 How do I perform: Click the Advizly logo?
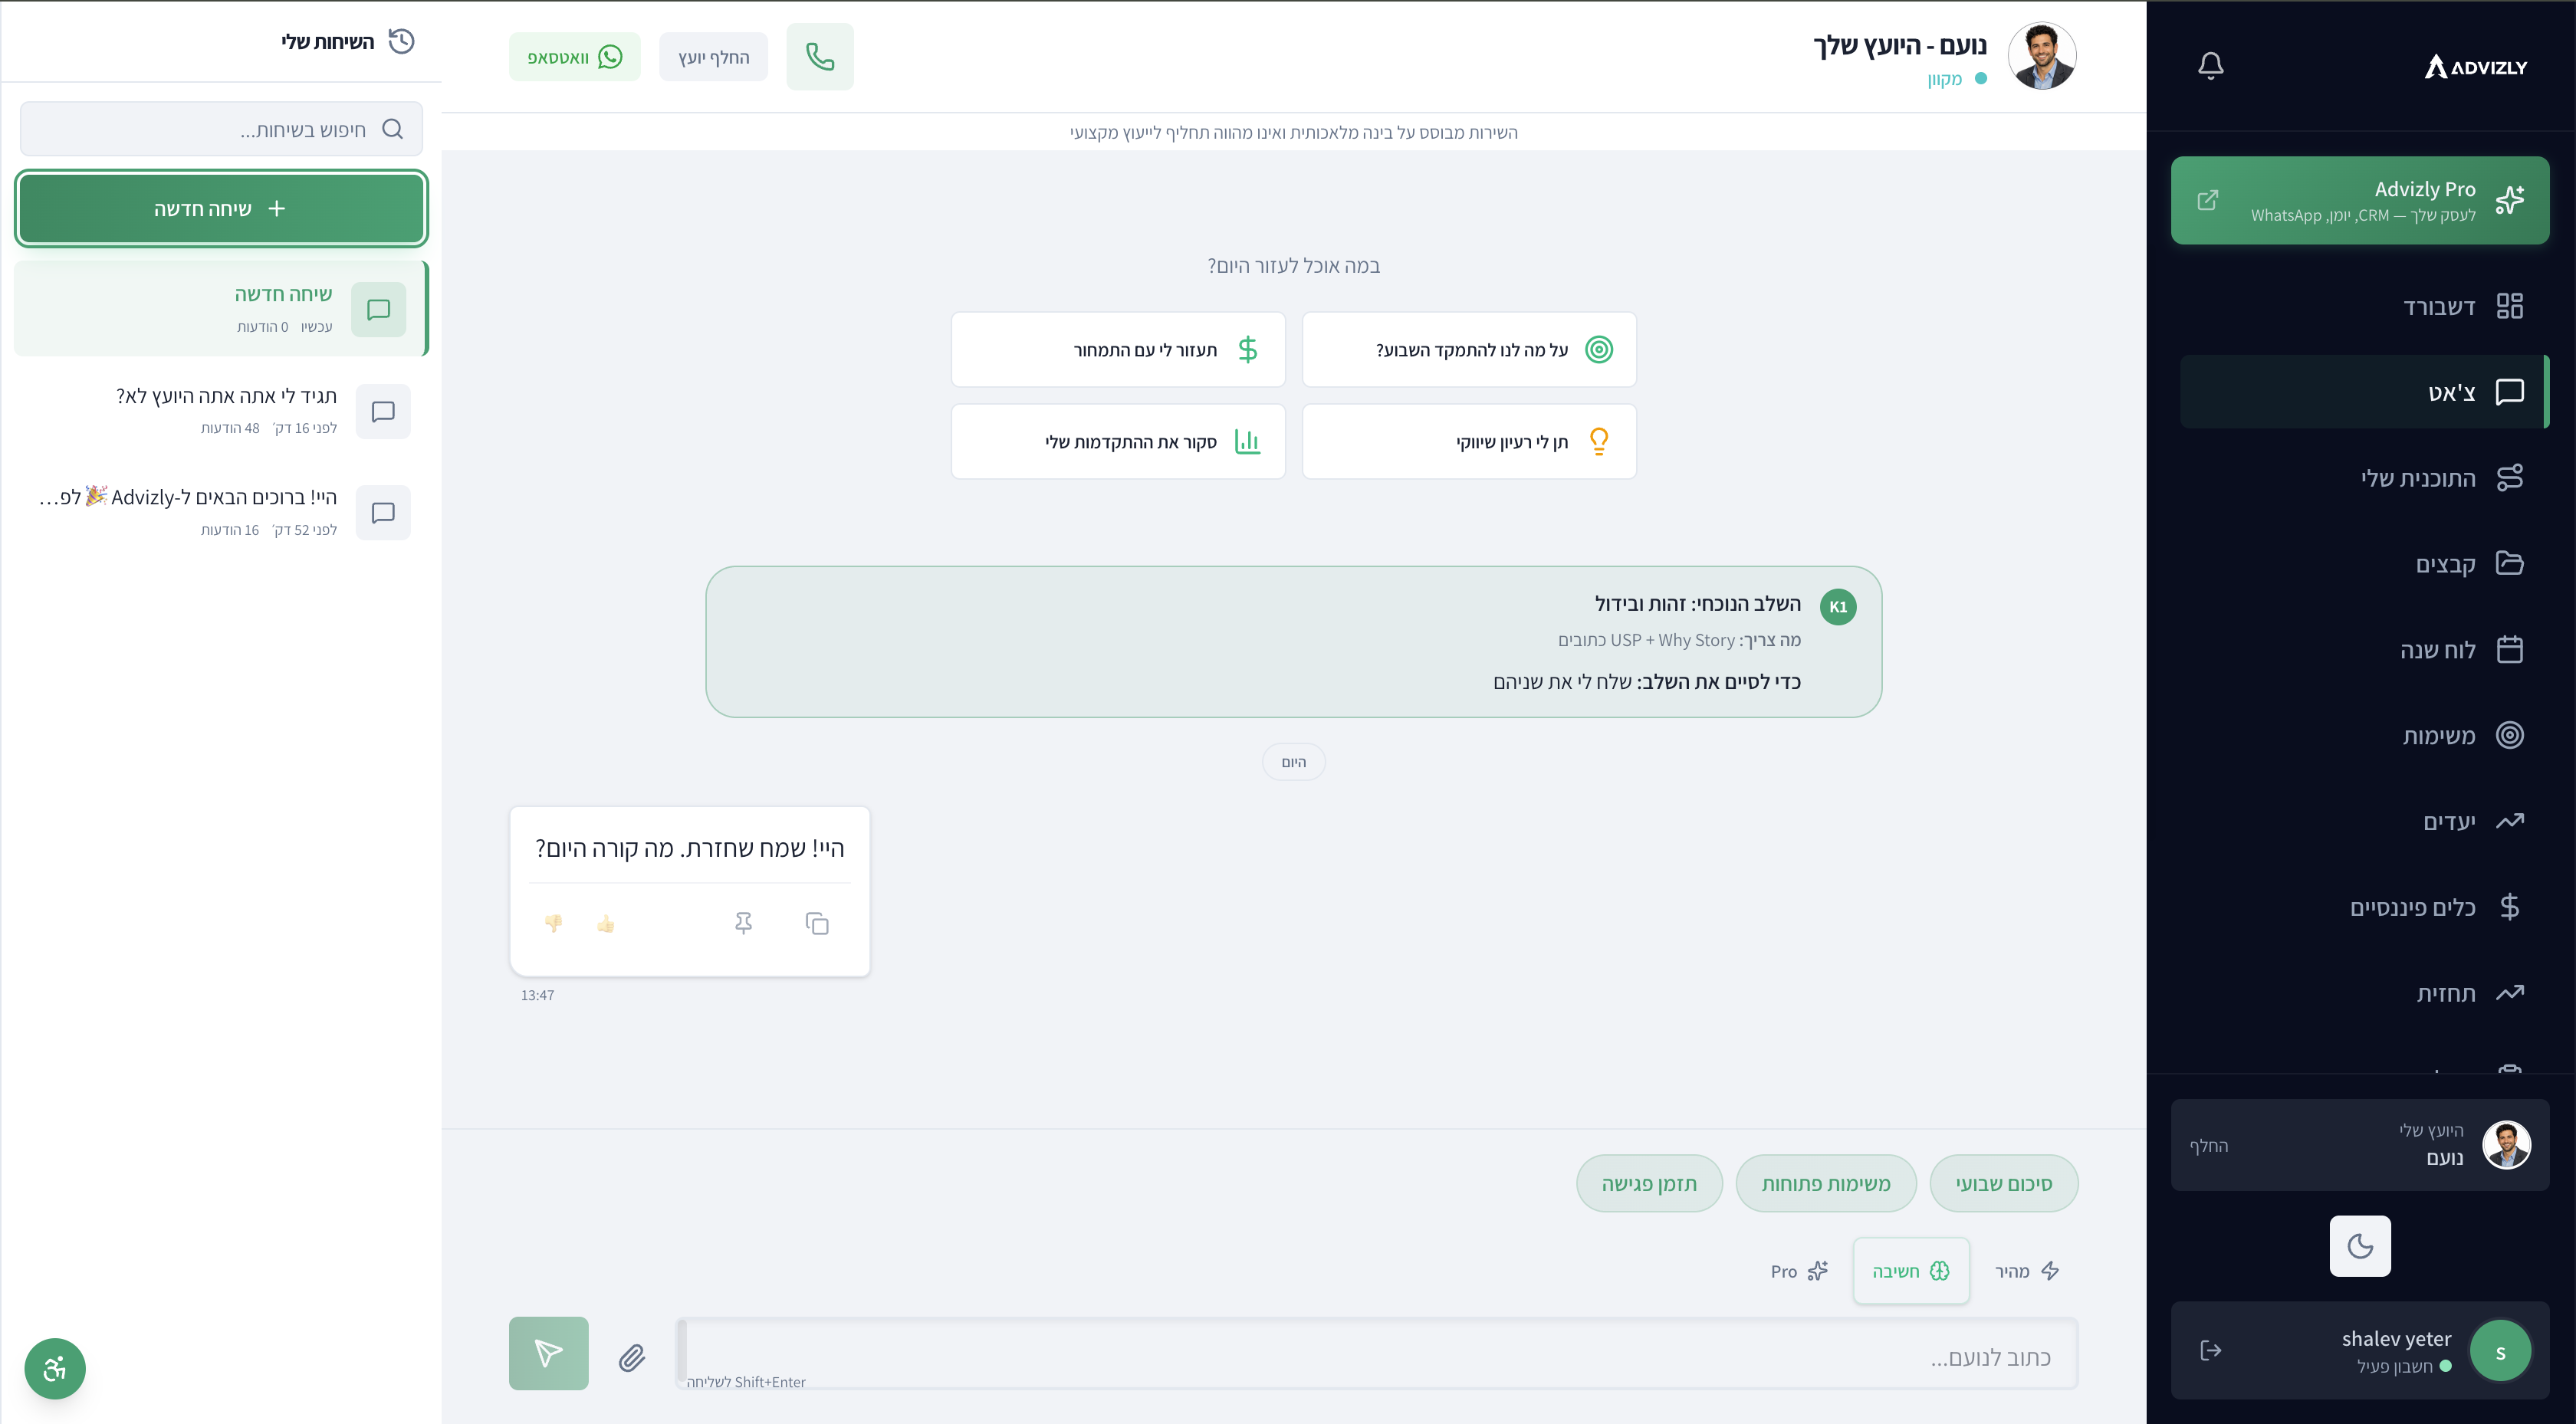[2476, 67]
